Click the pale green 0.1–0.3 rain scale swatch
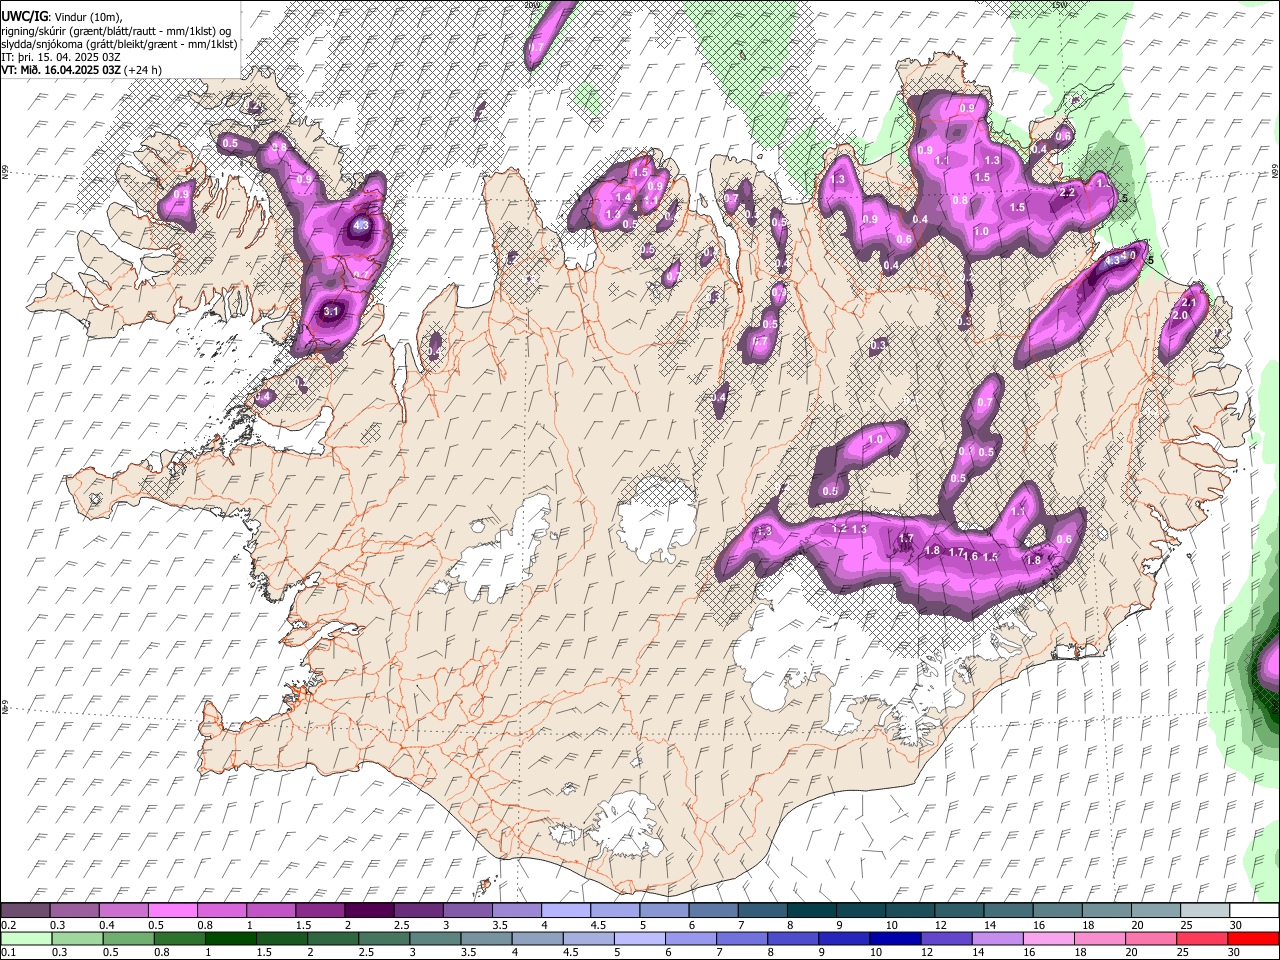 pyautogui.click(x=27, y=938)
